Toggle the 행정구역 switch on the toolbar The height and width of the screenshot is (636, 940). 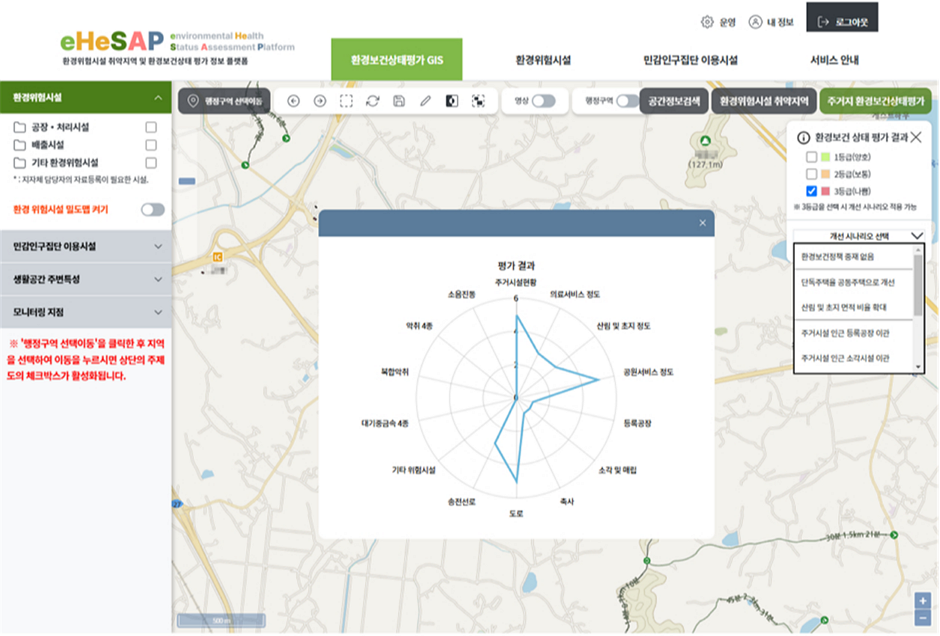click(x=627, y=101)
